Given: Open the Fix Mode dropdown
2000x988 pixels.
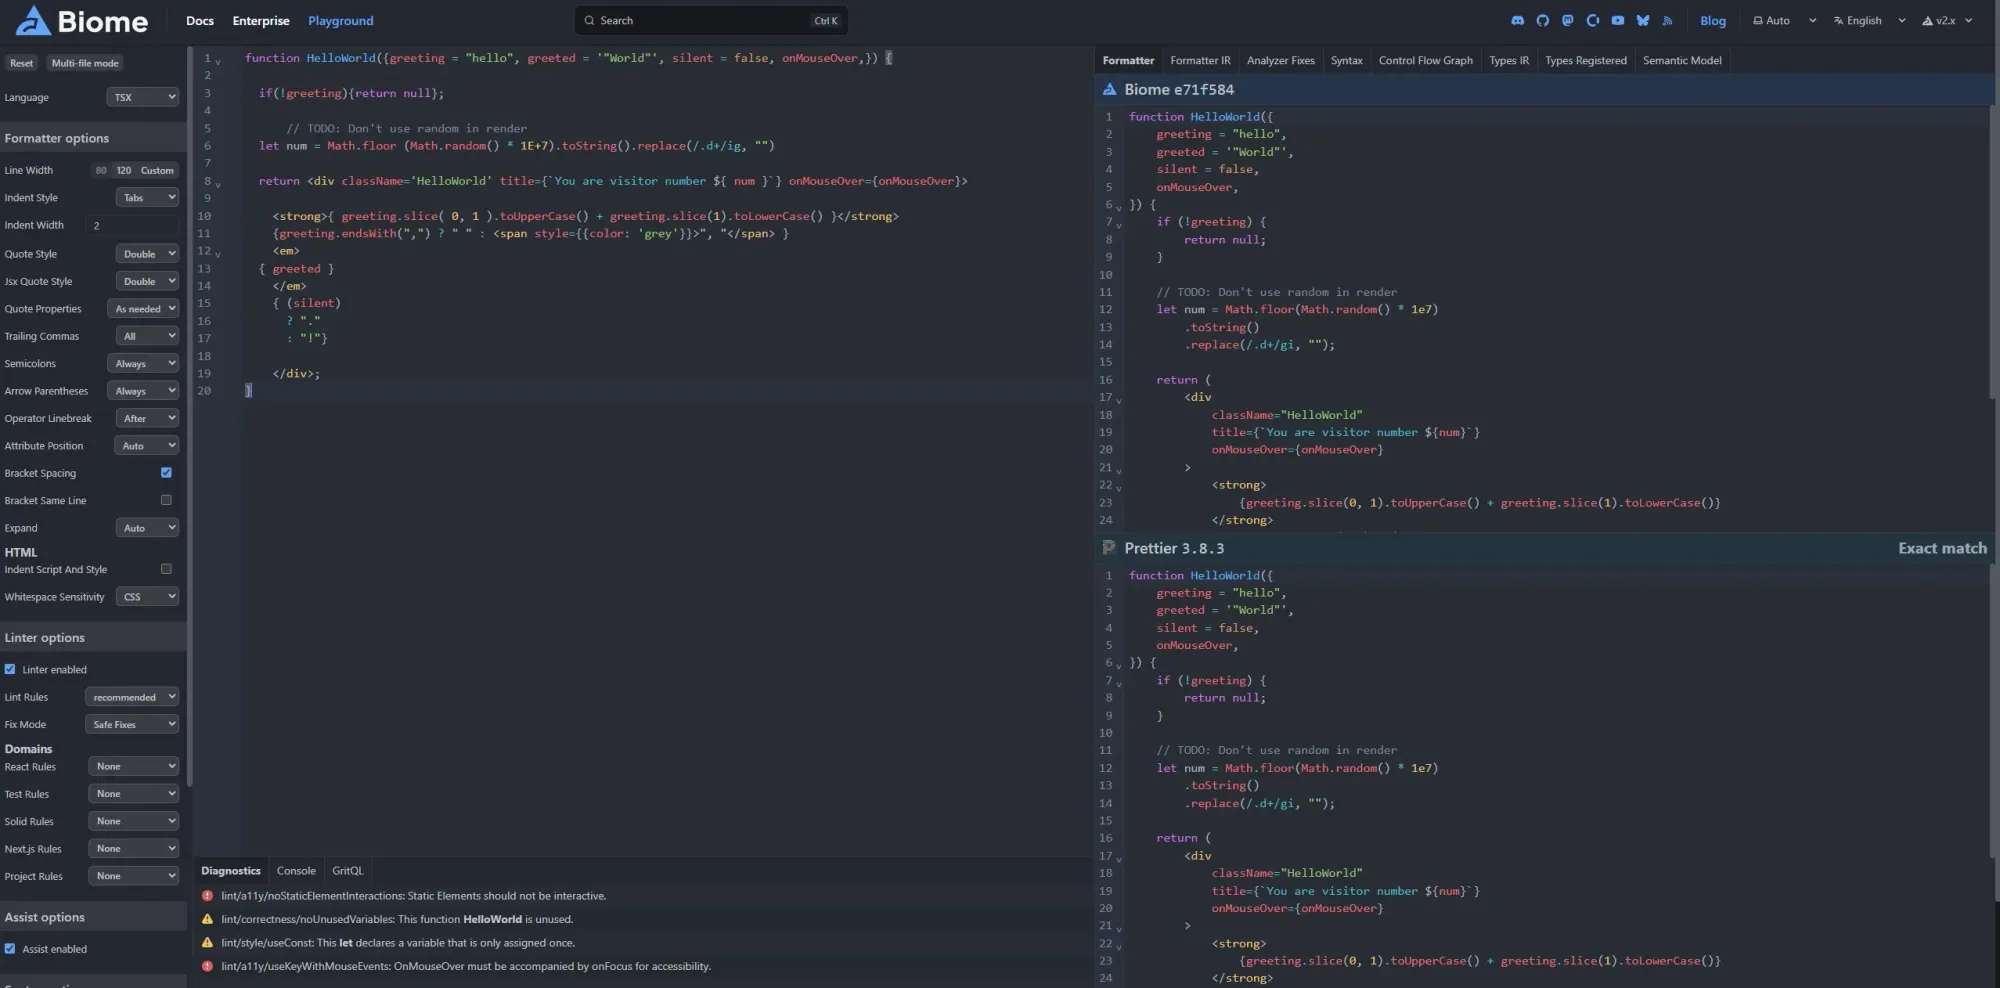Looking at the screenshot, I should 132,724.
